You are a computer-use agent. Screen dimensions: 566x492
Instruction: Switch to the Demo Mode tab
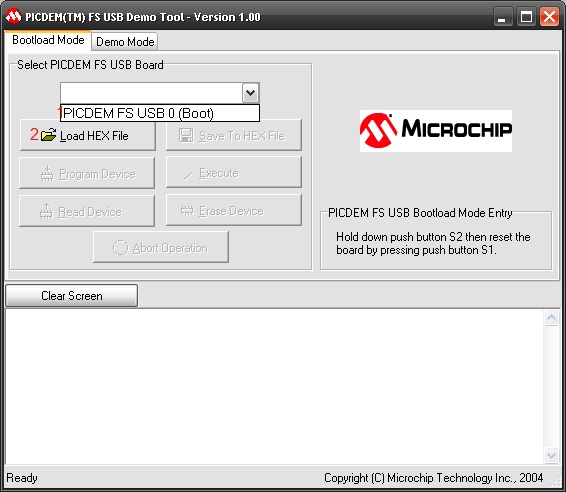click(x=125, y=42)
